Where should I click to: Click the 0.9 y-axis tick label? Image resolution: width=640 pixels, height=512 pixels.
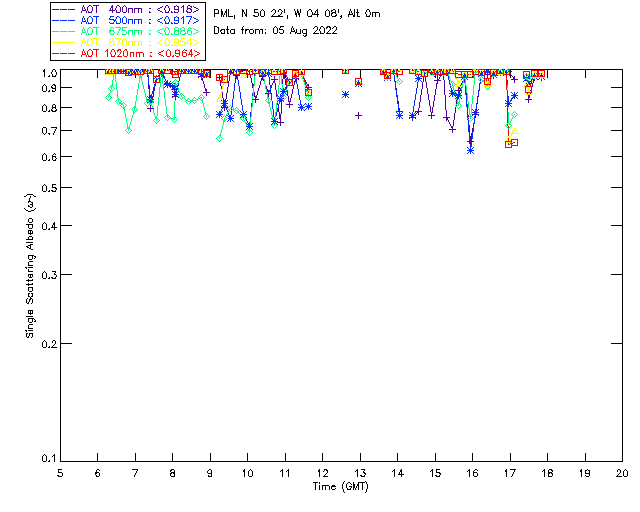pos(49,88)
